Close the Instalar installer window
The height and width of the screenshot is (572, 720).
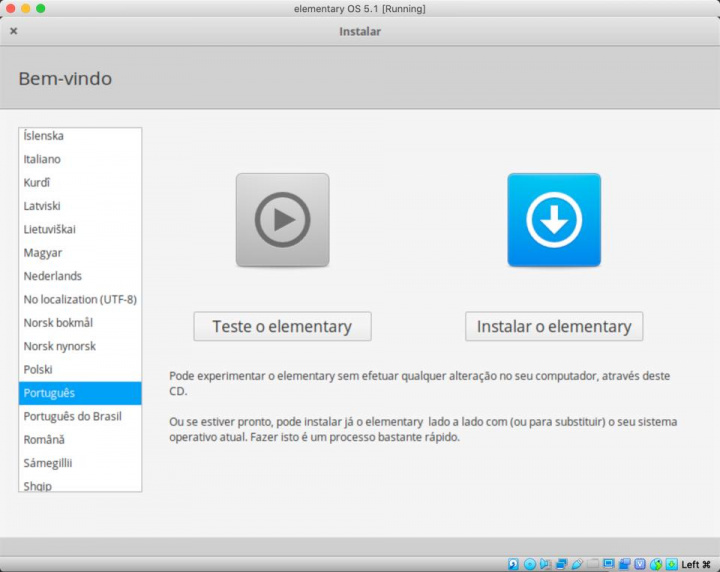tap(13, 31)
